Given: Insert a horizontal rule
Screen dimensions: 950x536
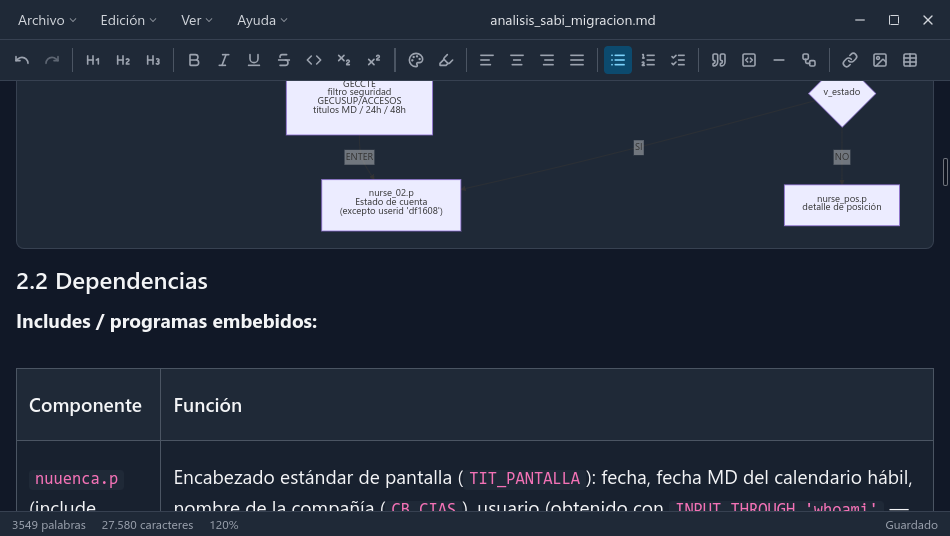Looking at the screenshot, I should point(779,60).
